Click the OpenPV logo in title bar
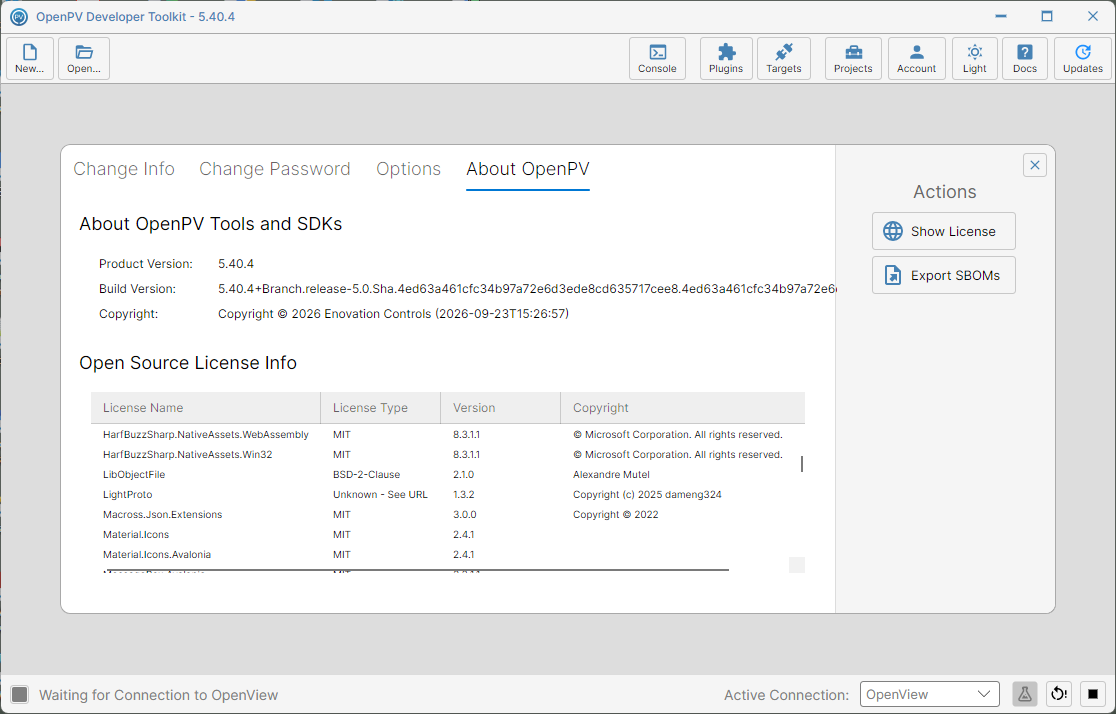1116x714 pixels. click(19, 16)
